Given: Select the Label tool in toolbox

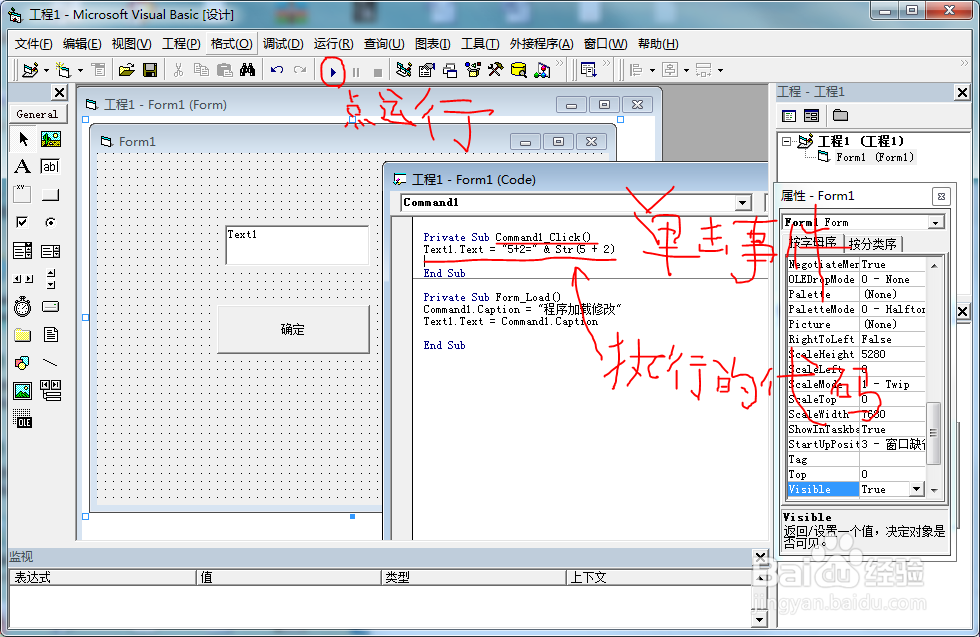Looking at the screenshot, I should pyautogui.click(x=23, y=166).
